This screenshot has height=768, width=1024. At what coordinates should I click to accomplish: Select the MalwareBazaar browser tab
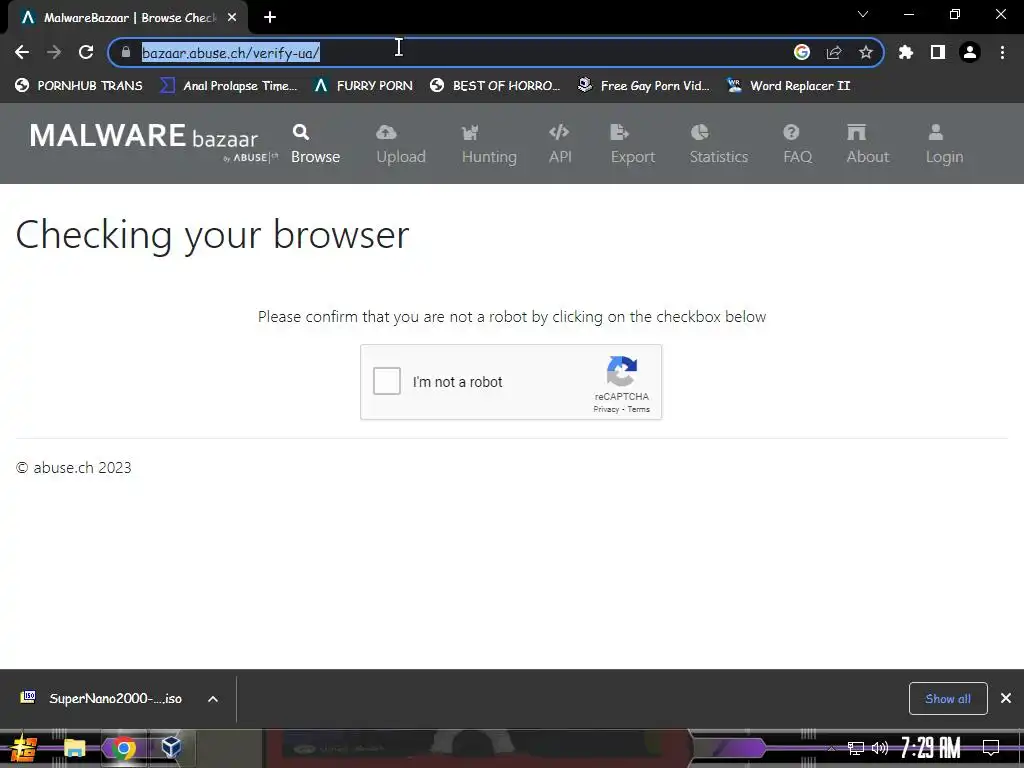[x=128, y=18]
